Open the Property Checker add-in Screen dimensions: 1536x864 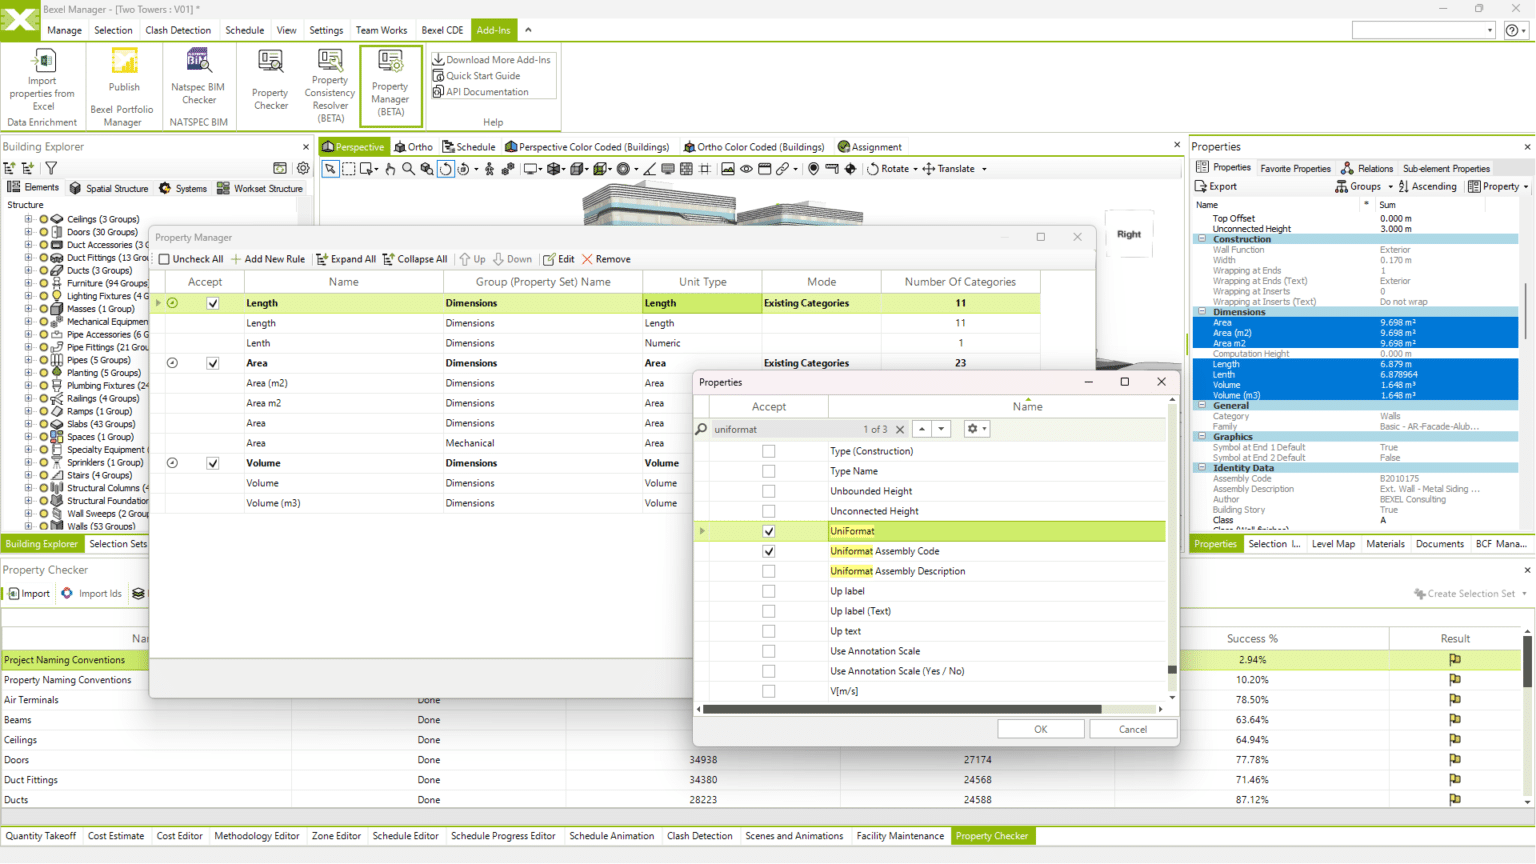[270, 79]
